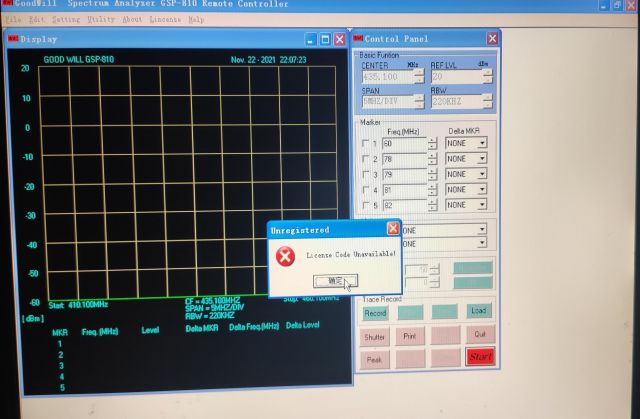Click the CENTER frequency stepper arrows
The height and width of the screenshot is (419, 640).
(419, 76)
